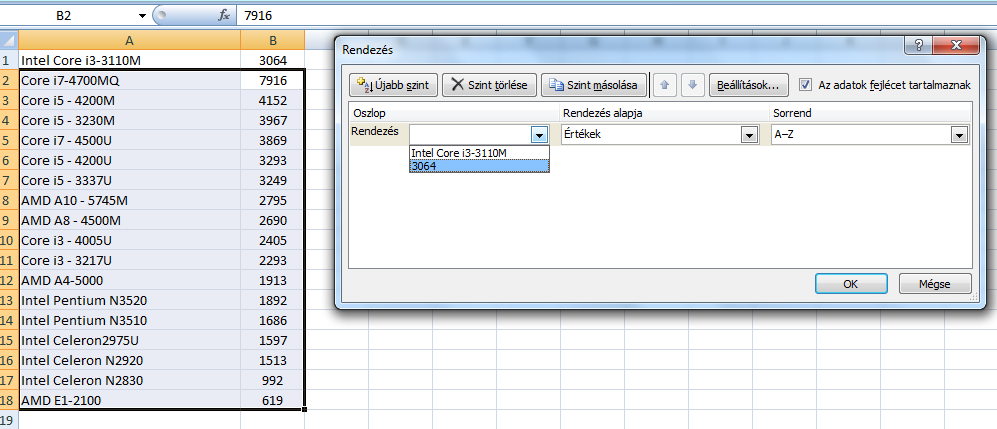The height and width of the screenshot is (429, 997).
Task: Choose 3064 in the dropdown list
Action: [x=479, y=165]
